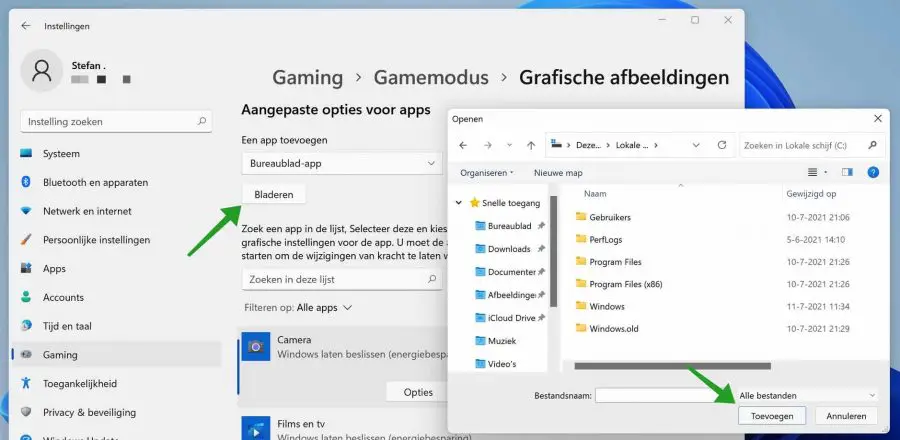Click back arrow in Openen dialog

click(463, 146)
